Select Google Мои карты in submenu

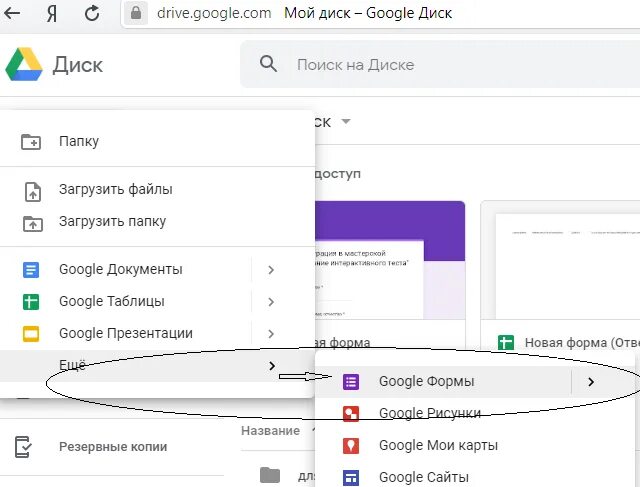coord(476,445)
